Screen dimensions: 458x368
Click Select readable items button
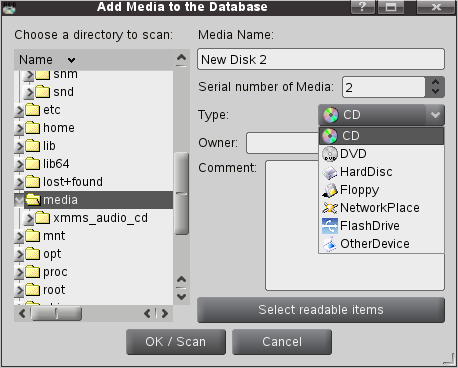pyautogui.click(x=321, y=310)
